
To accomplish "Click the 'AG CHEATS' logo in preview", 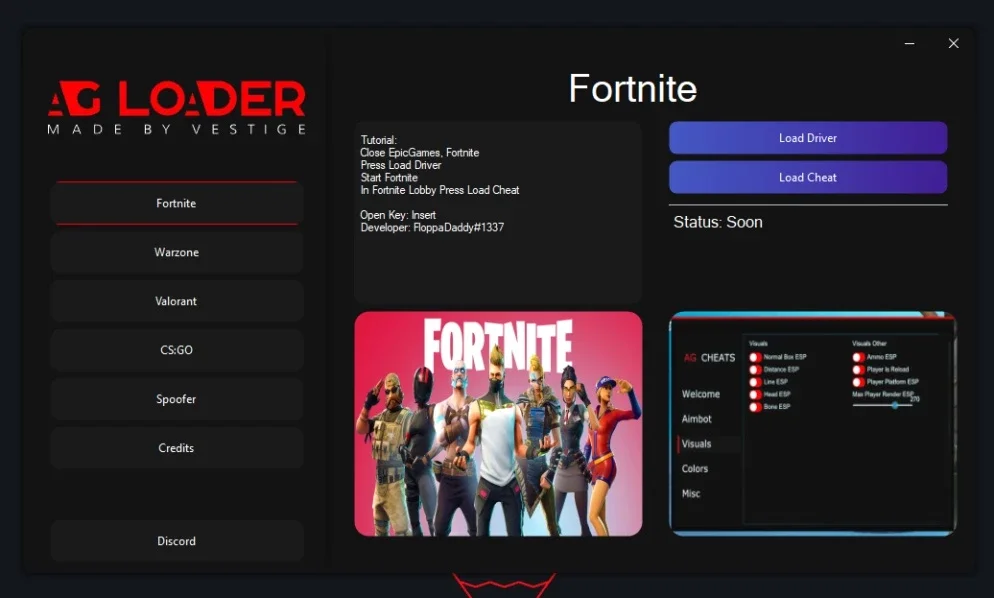I will coord(709,358).
